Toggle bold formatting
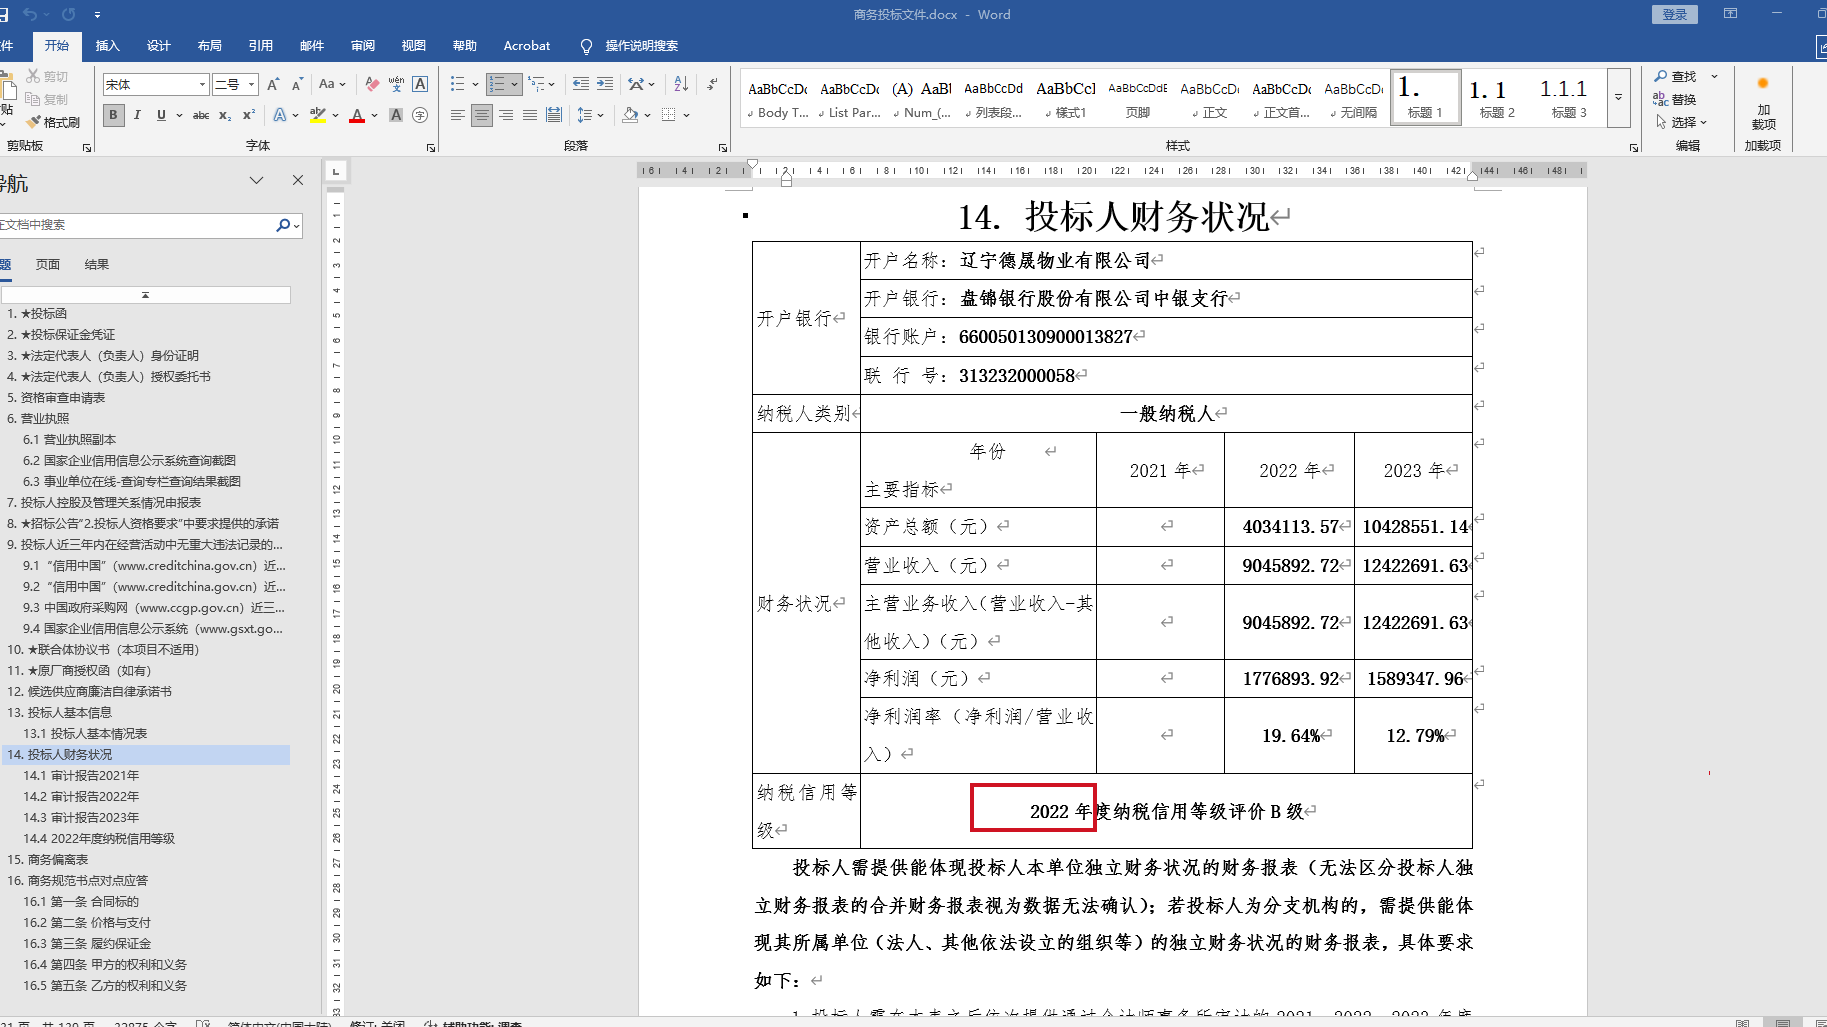Screen dimensions: 1827x1027 (113, 115)
